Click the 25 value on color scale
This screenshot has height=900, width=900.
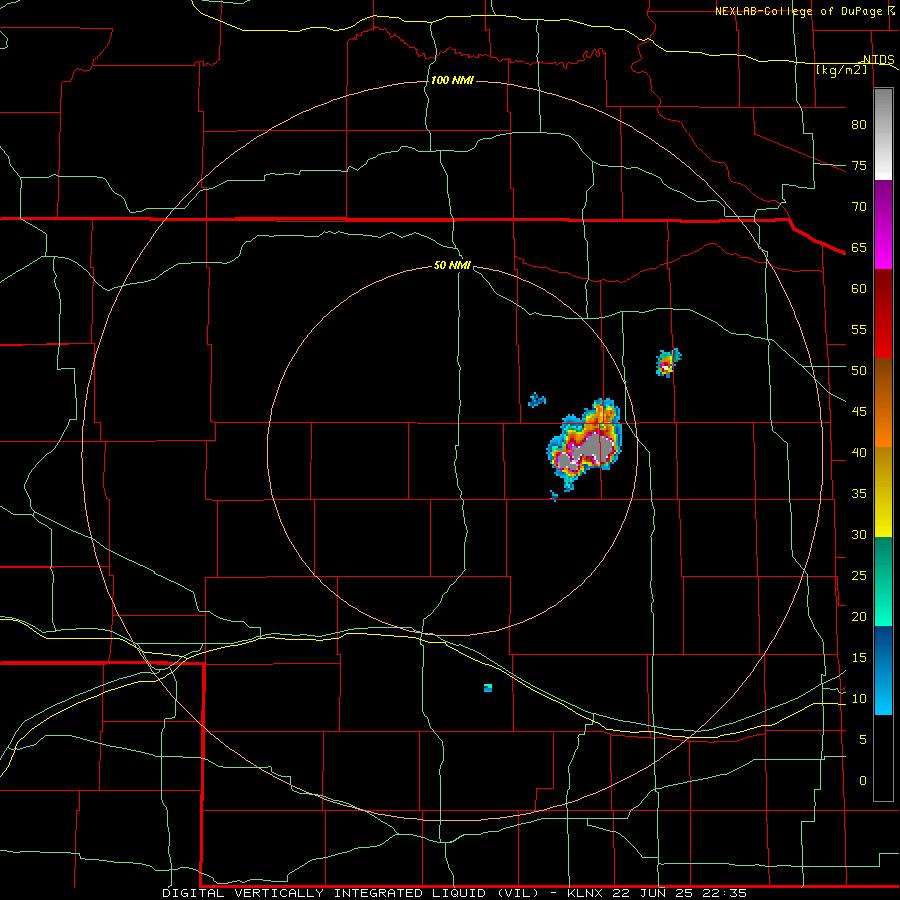[x=859, y=575]
